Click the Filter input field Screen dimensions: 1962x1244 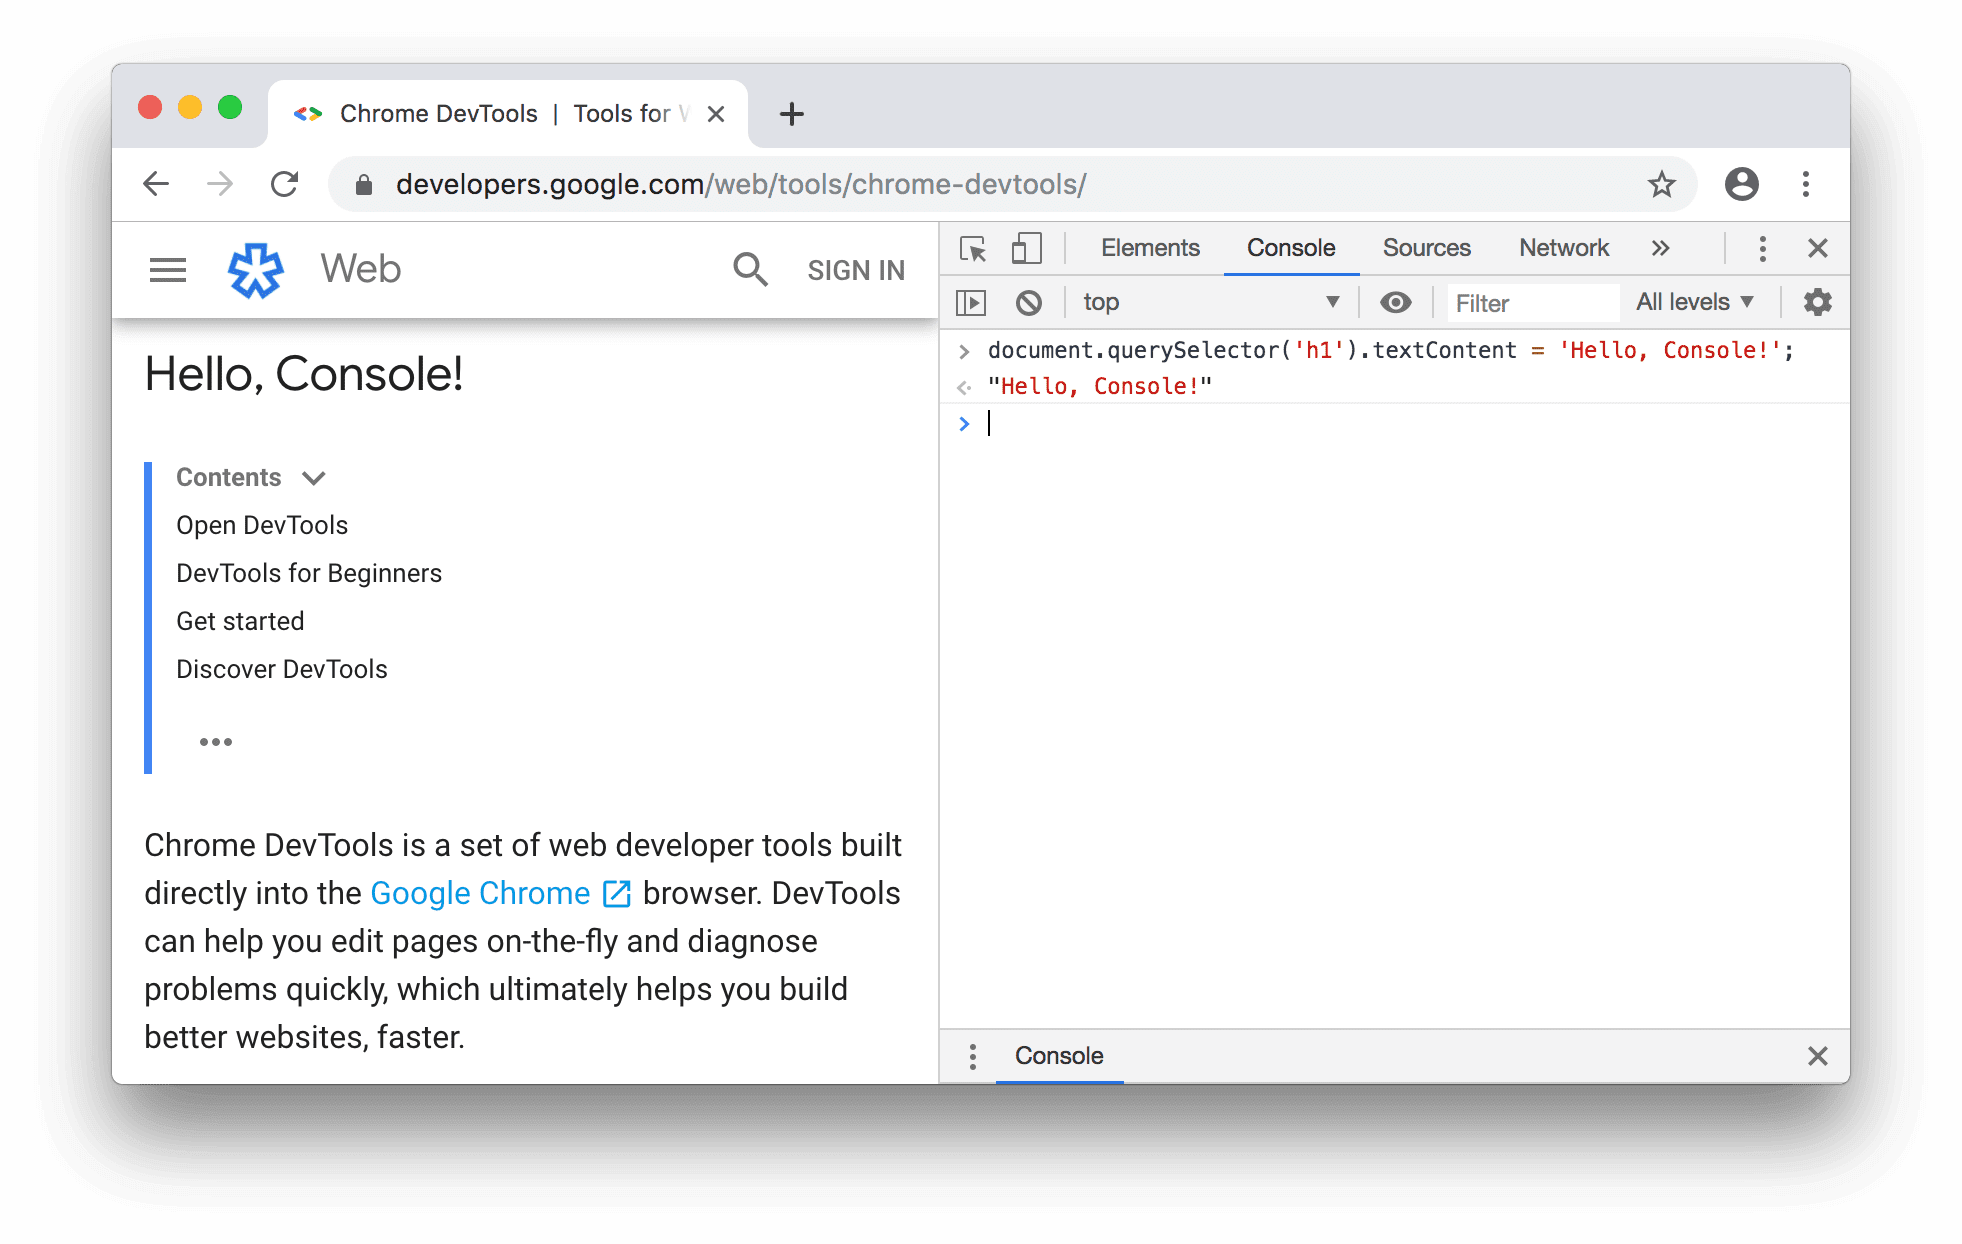pos(1523,300)
